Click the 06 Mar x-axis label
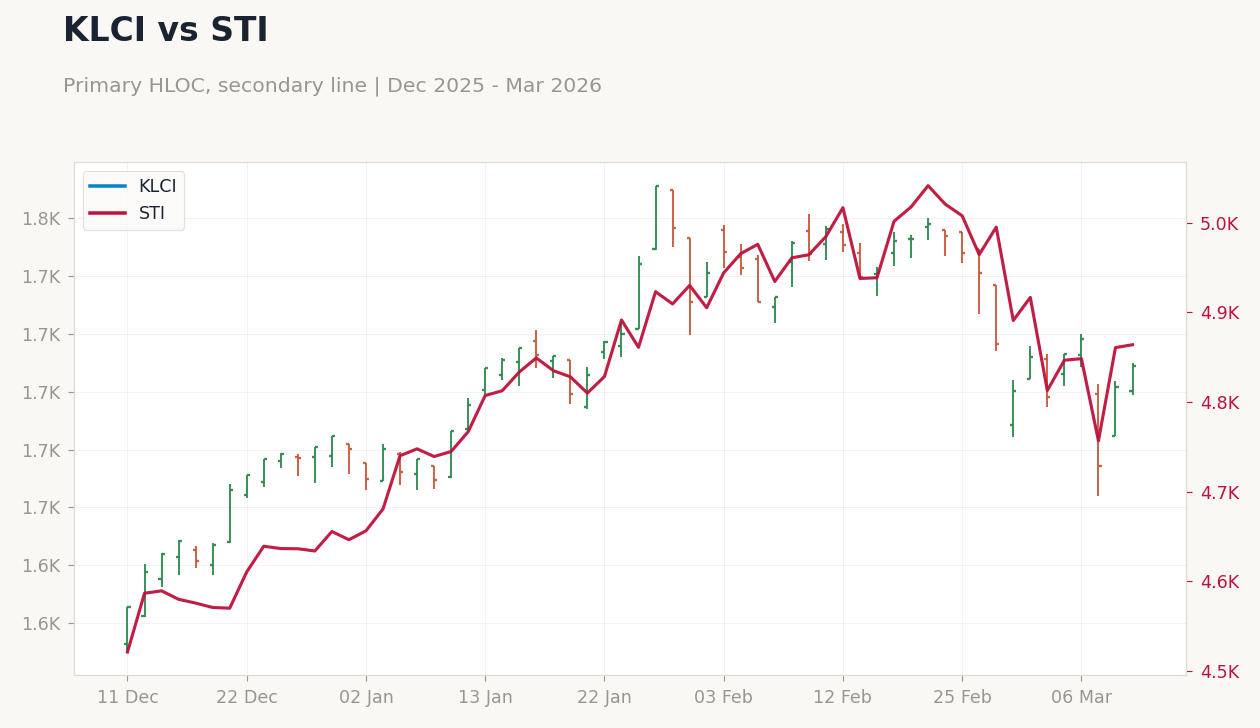 click(x=1081, y=697)
